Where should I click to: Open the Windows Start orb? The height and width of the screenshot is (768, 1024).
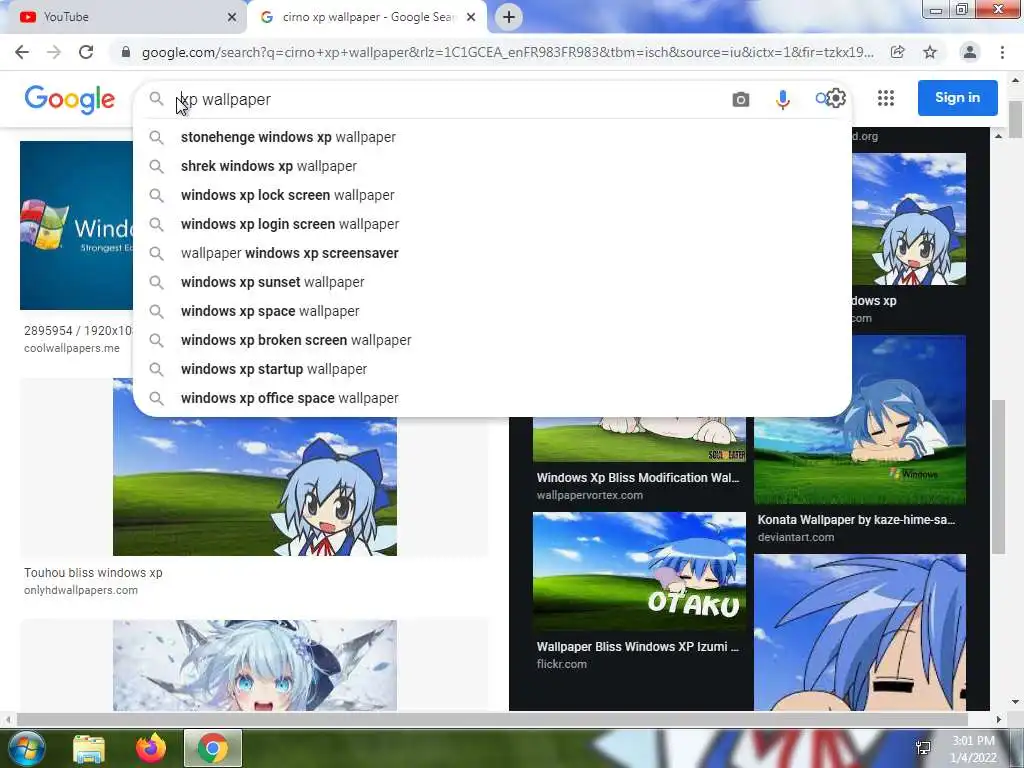[x=25, y=748]
